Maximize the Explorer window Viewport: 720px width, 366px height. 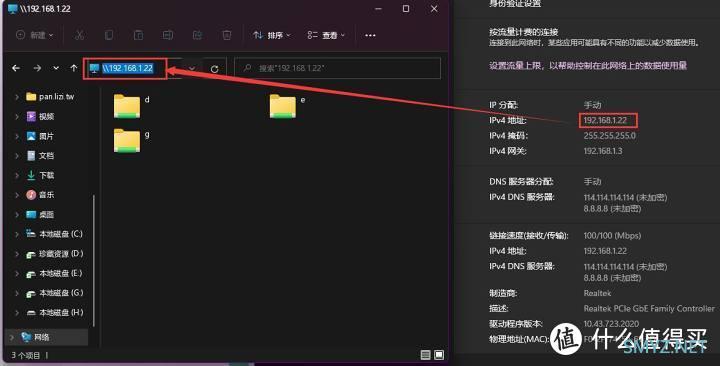tap(406, 9)
